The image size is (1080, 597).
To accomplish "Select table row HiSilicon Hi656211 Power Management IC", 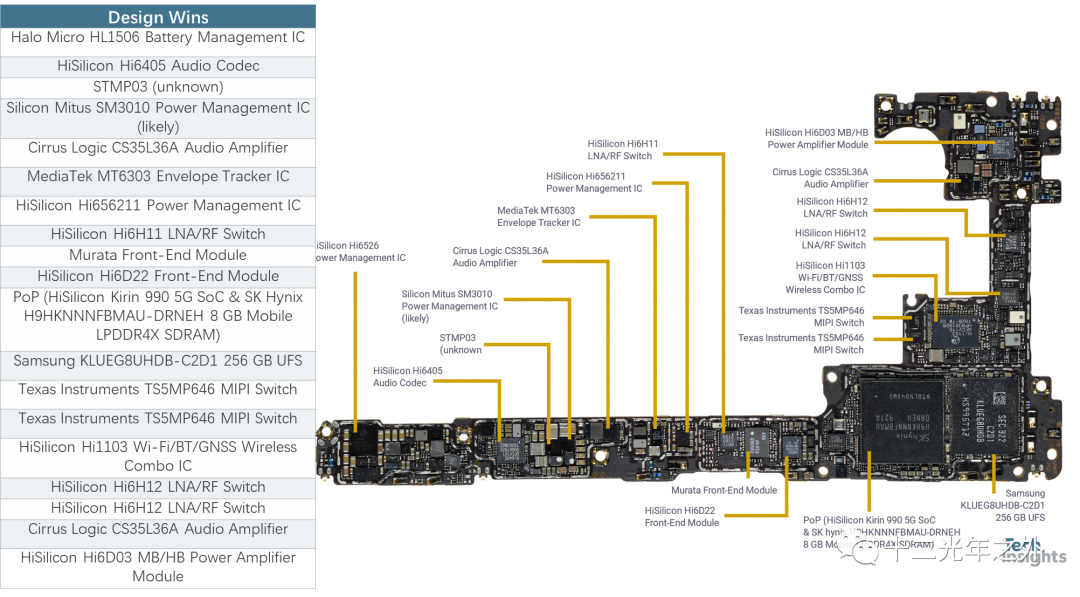I will click(158, 210).
